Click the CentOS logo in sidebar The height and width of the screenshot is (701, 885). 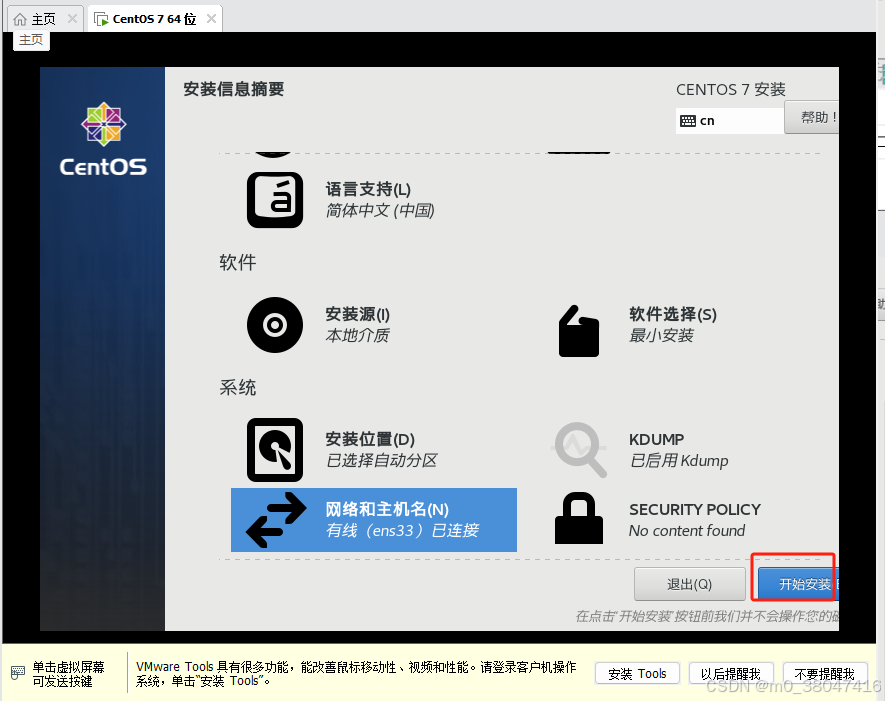coord(103,139)
